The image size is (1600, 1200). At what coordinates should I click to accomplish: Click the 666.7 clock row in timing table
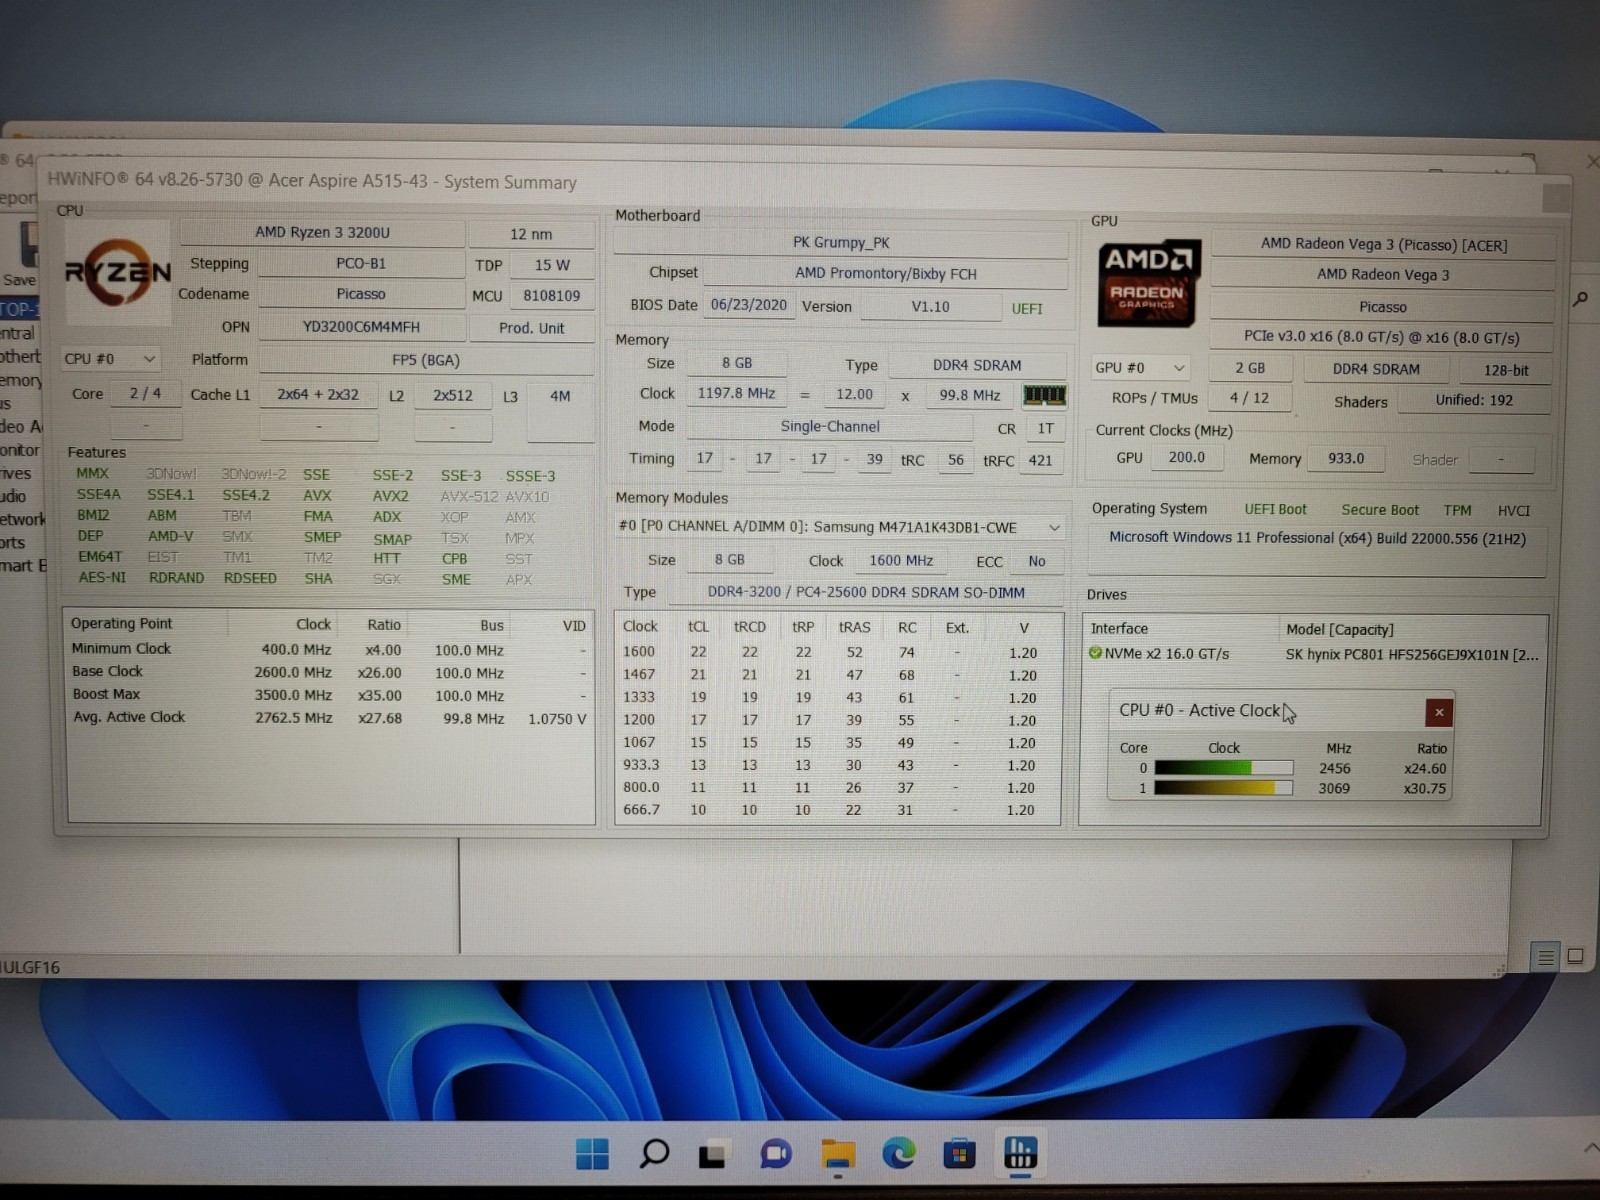coord(837,810)
